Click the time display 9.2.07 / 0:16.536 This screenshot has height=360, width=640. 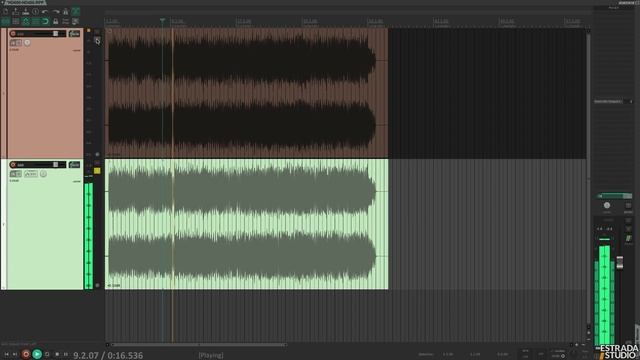(x=108, y=355)
